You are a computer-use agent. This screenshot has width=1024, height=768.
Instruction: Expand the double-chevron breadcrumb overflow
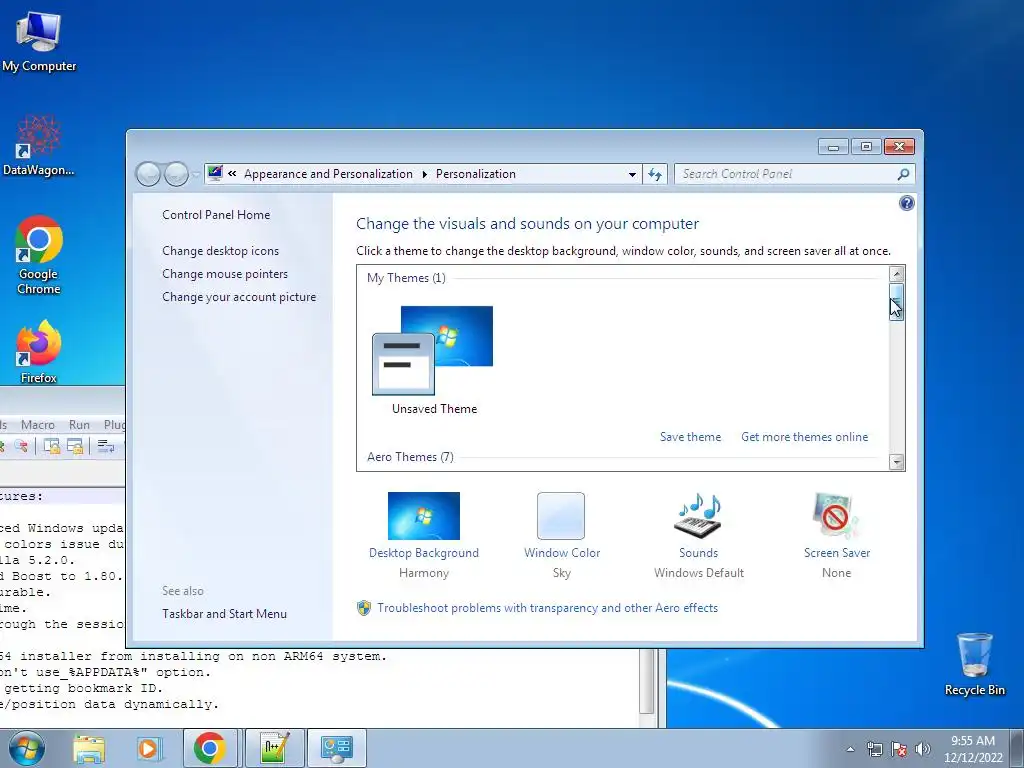232,174
